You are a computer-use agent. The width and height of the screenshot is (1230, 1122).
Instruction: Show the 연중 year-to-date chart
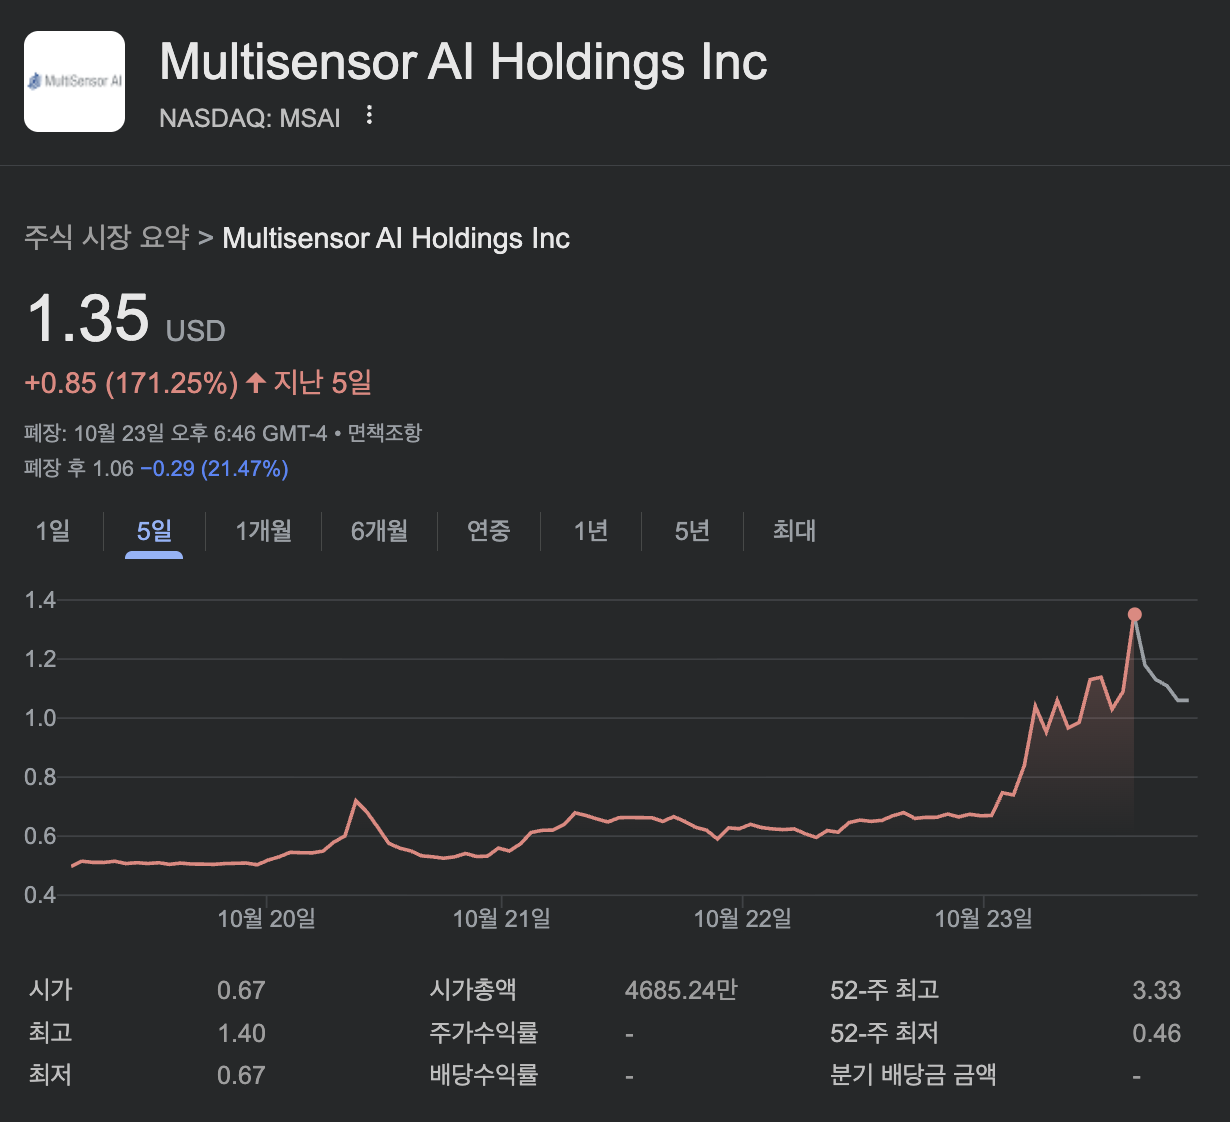point(489,531)
